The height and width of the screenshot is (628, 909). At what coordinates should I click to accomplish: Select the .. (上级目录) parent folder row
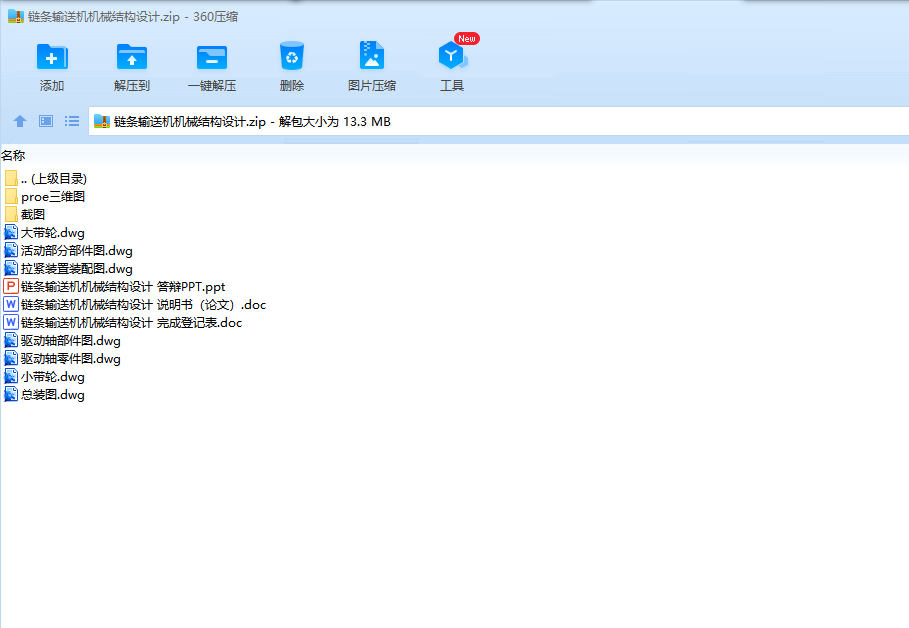[45, 179]
